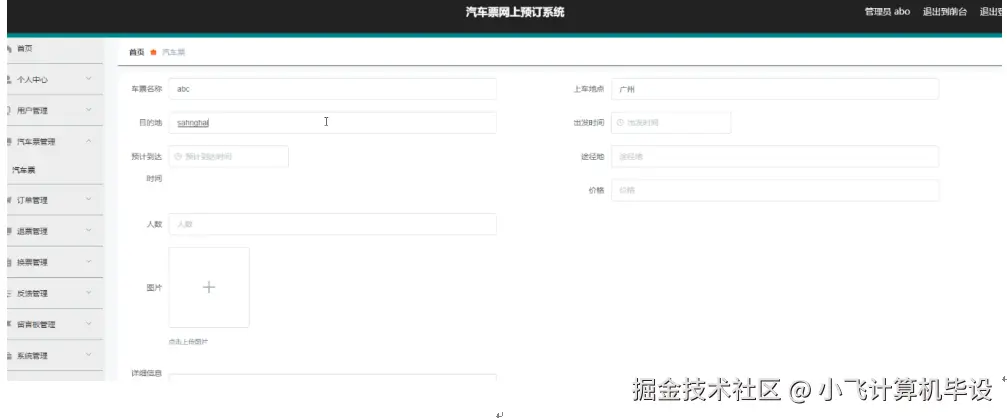Click the 图片 upload box
Screen dimensions: 1007x418
click(209, 288)
